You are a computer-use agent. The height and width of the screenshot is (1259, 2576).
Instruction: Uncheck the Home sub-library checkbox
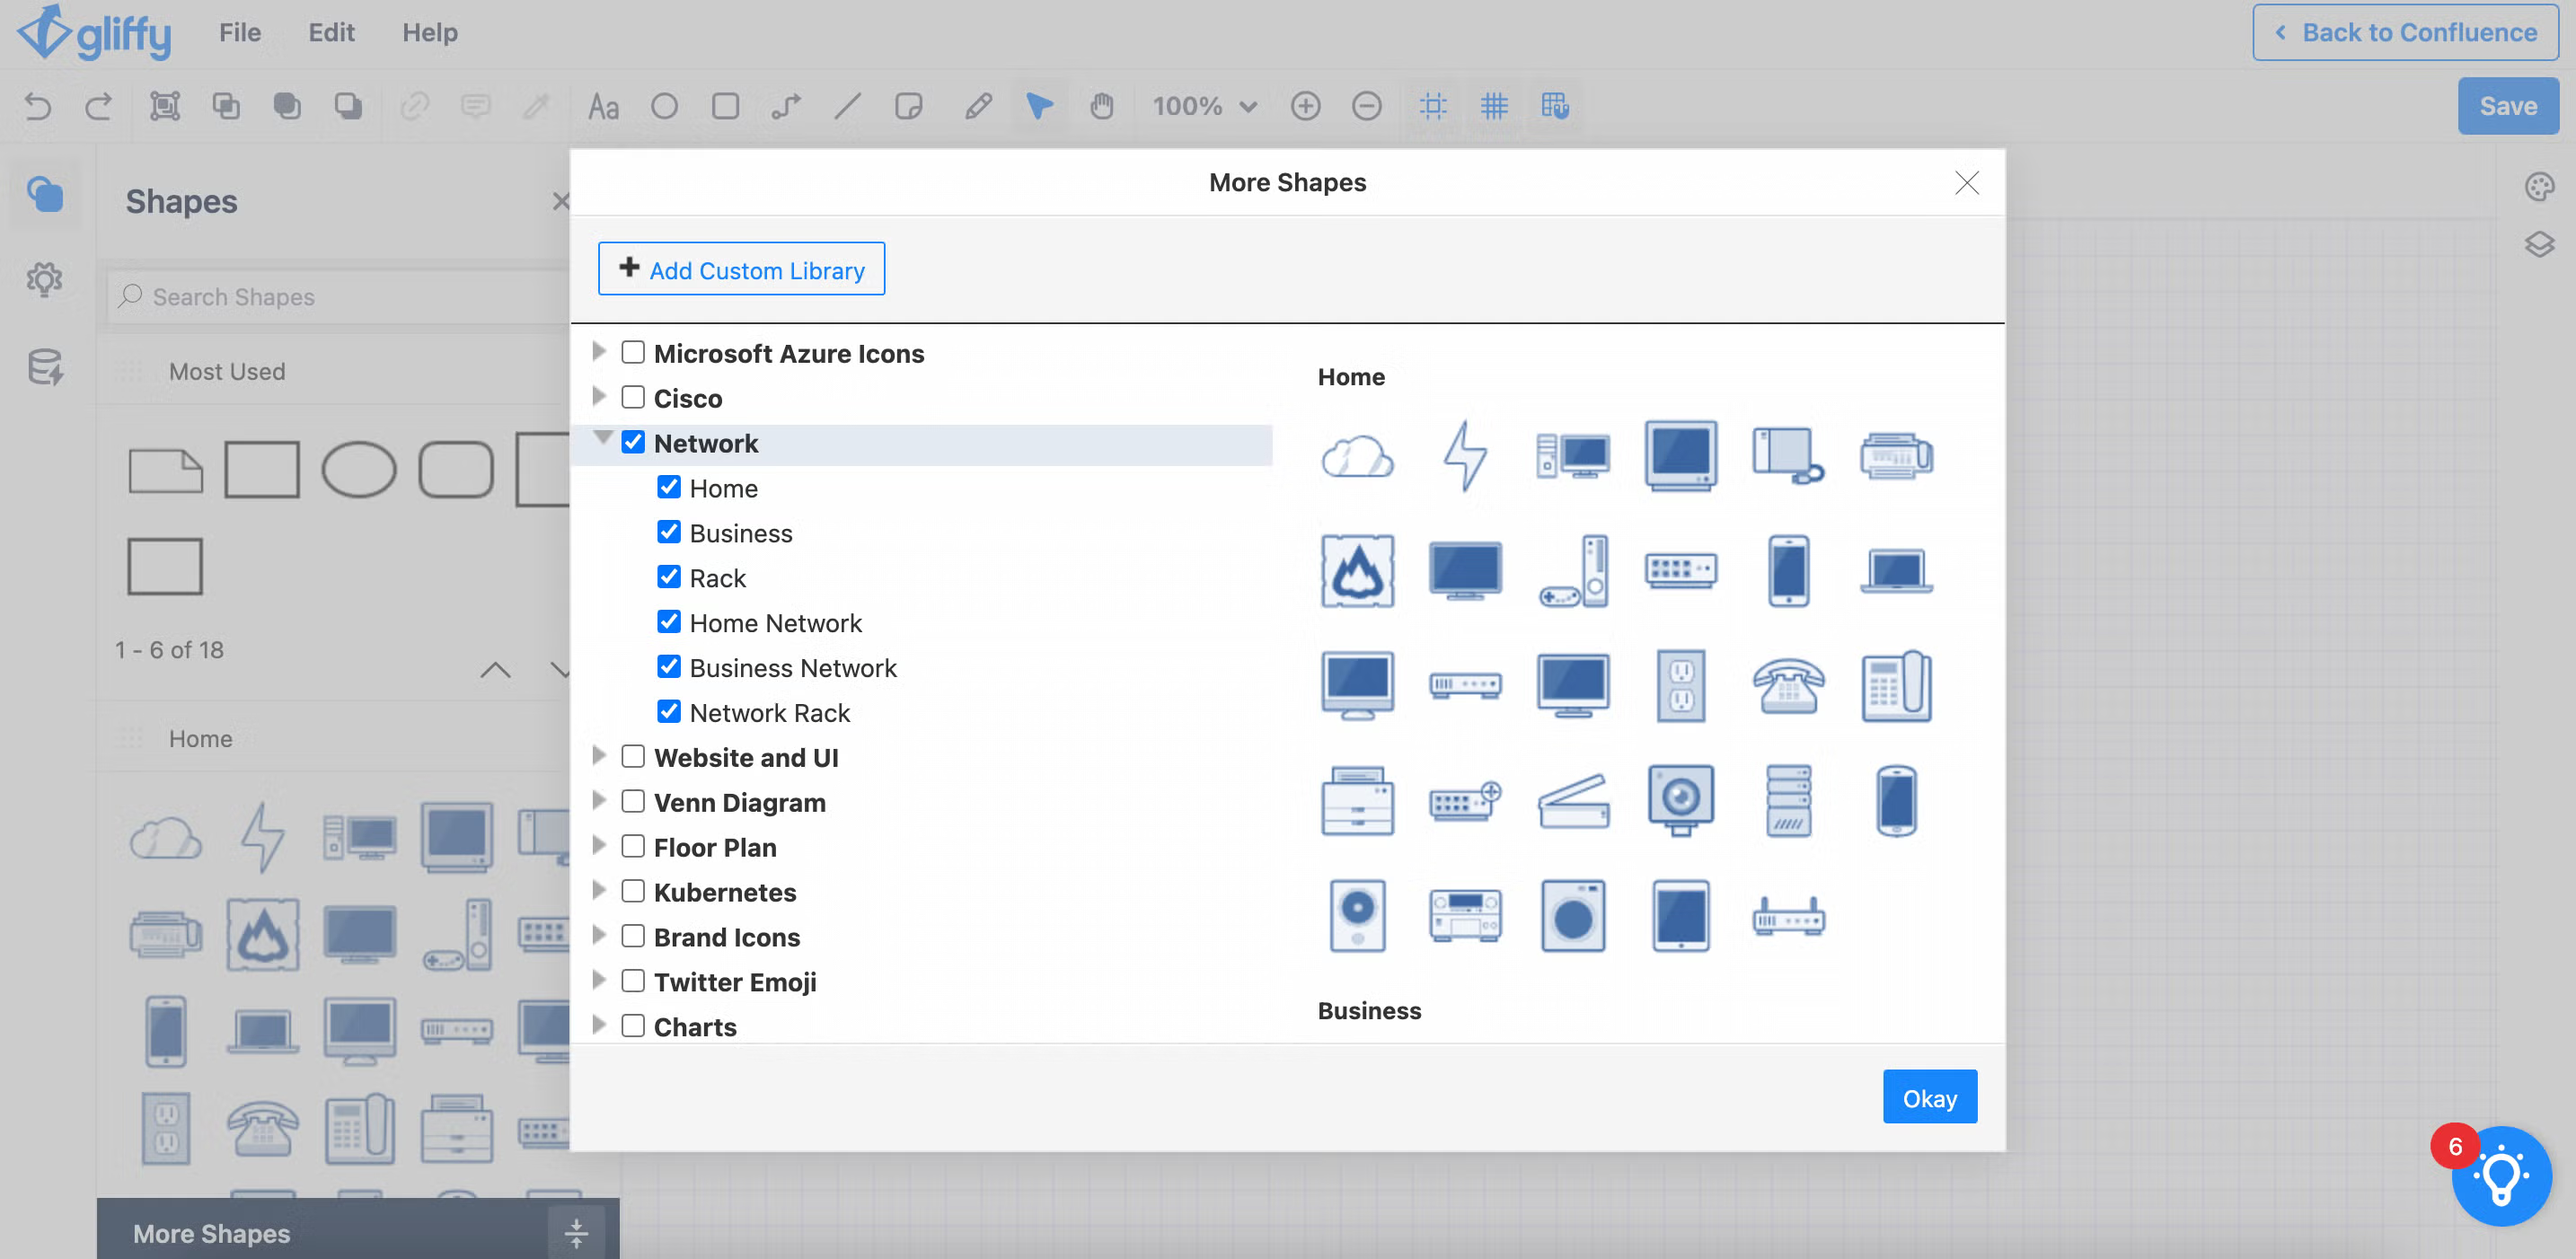[x=669, y=487]
